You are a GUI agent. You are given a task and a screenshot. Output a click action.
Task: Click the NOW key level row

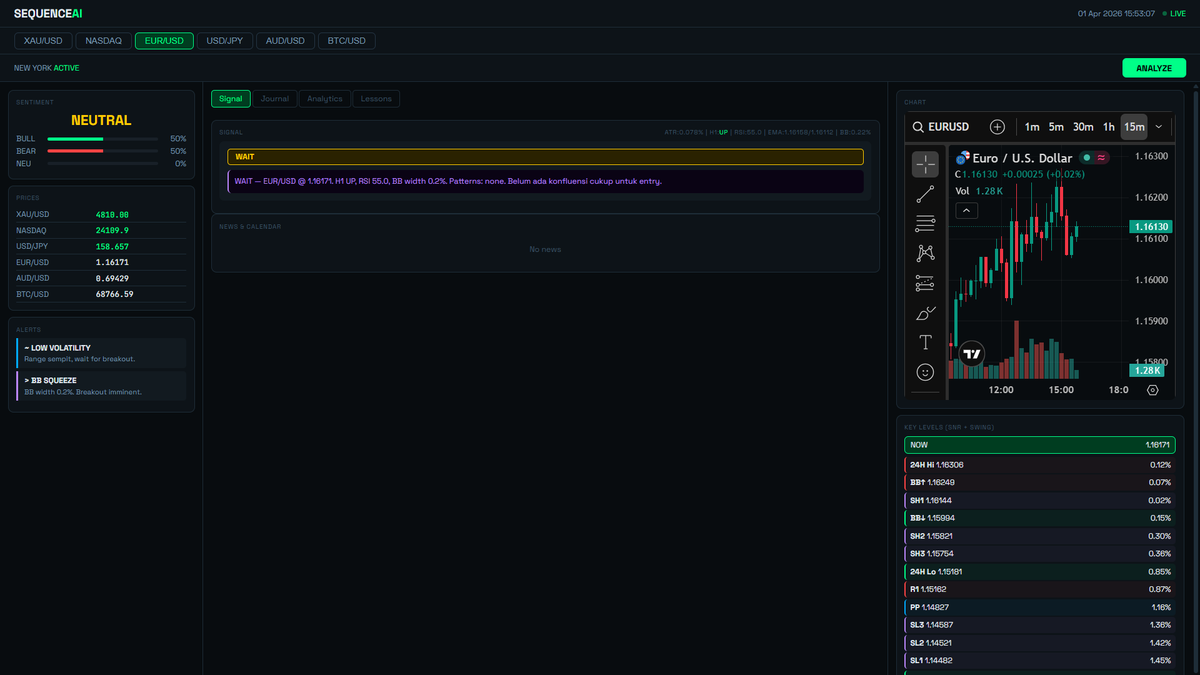(1040, 445)
